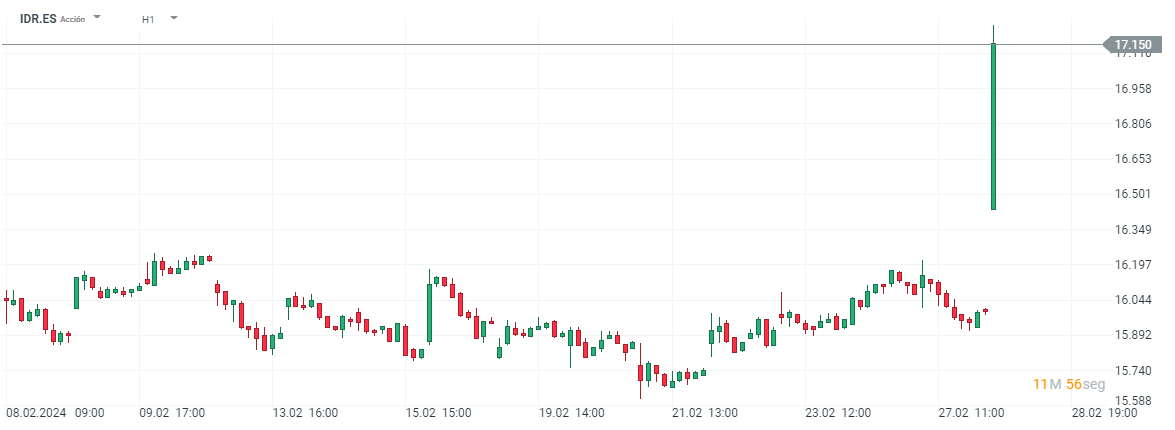This screenshot has height=430, width=1175.
Task: Open the IDR.ES symbol dropdown arrow
Action: (x=97, y=18)
